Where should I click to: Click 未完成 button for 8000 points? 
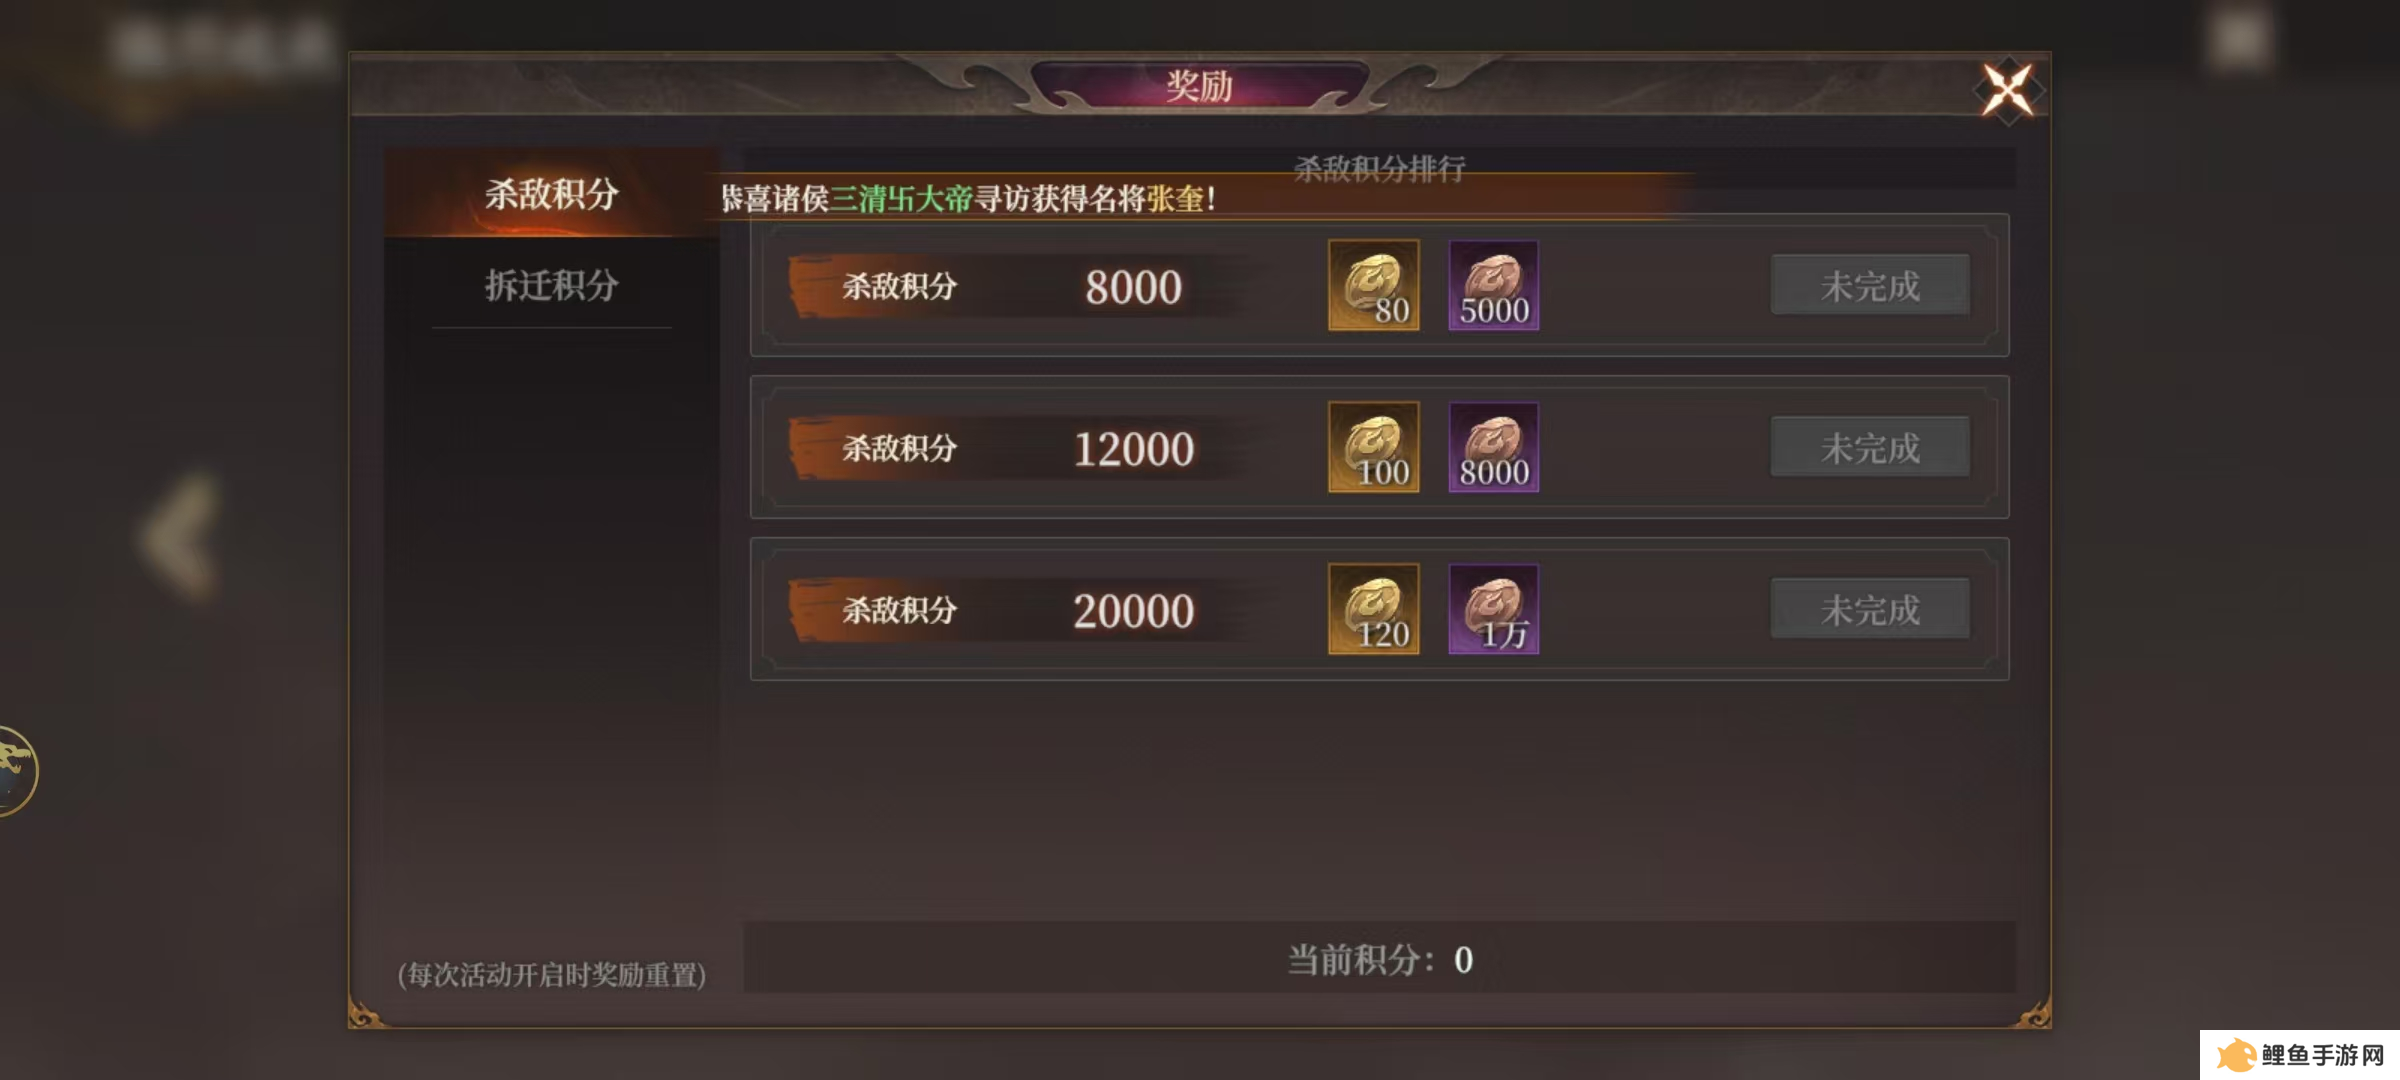click(x=1870, y=286)
